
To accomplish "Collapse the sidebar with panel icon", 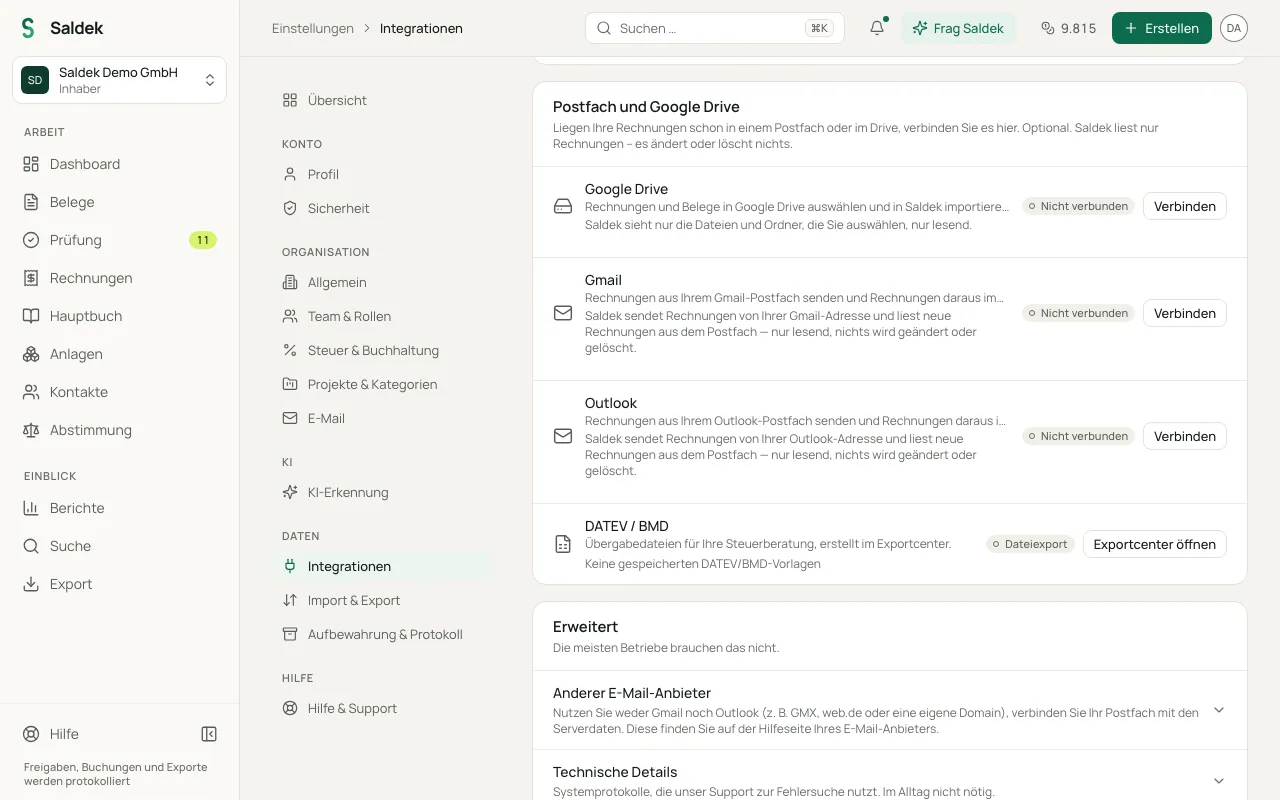I will coord(209,734).
